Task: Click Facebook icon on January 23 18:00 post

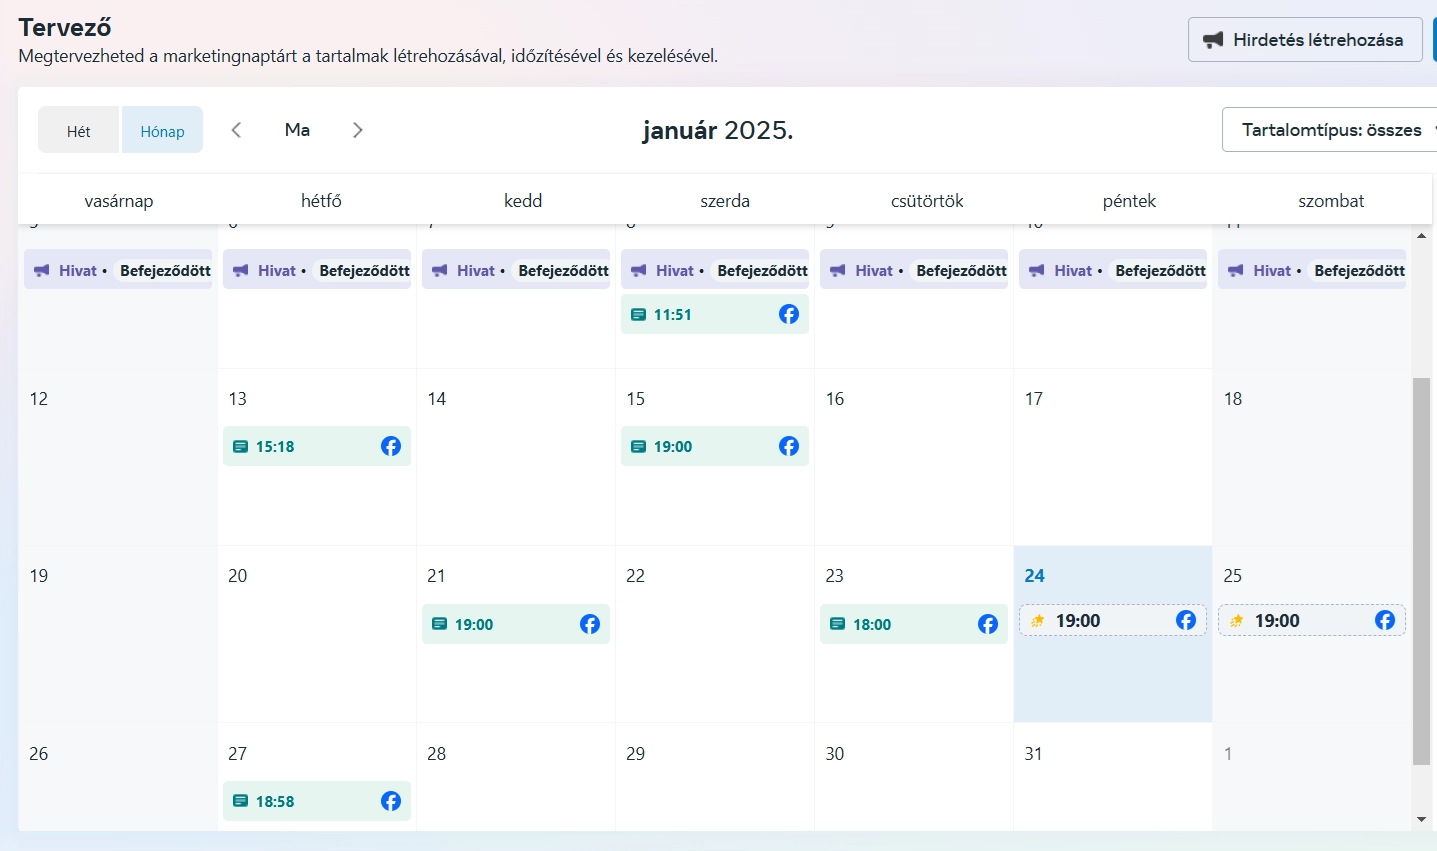Action: 988,624
